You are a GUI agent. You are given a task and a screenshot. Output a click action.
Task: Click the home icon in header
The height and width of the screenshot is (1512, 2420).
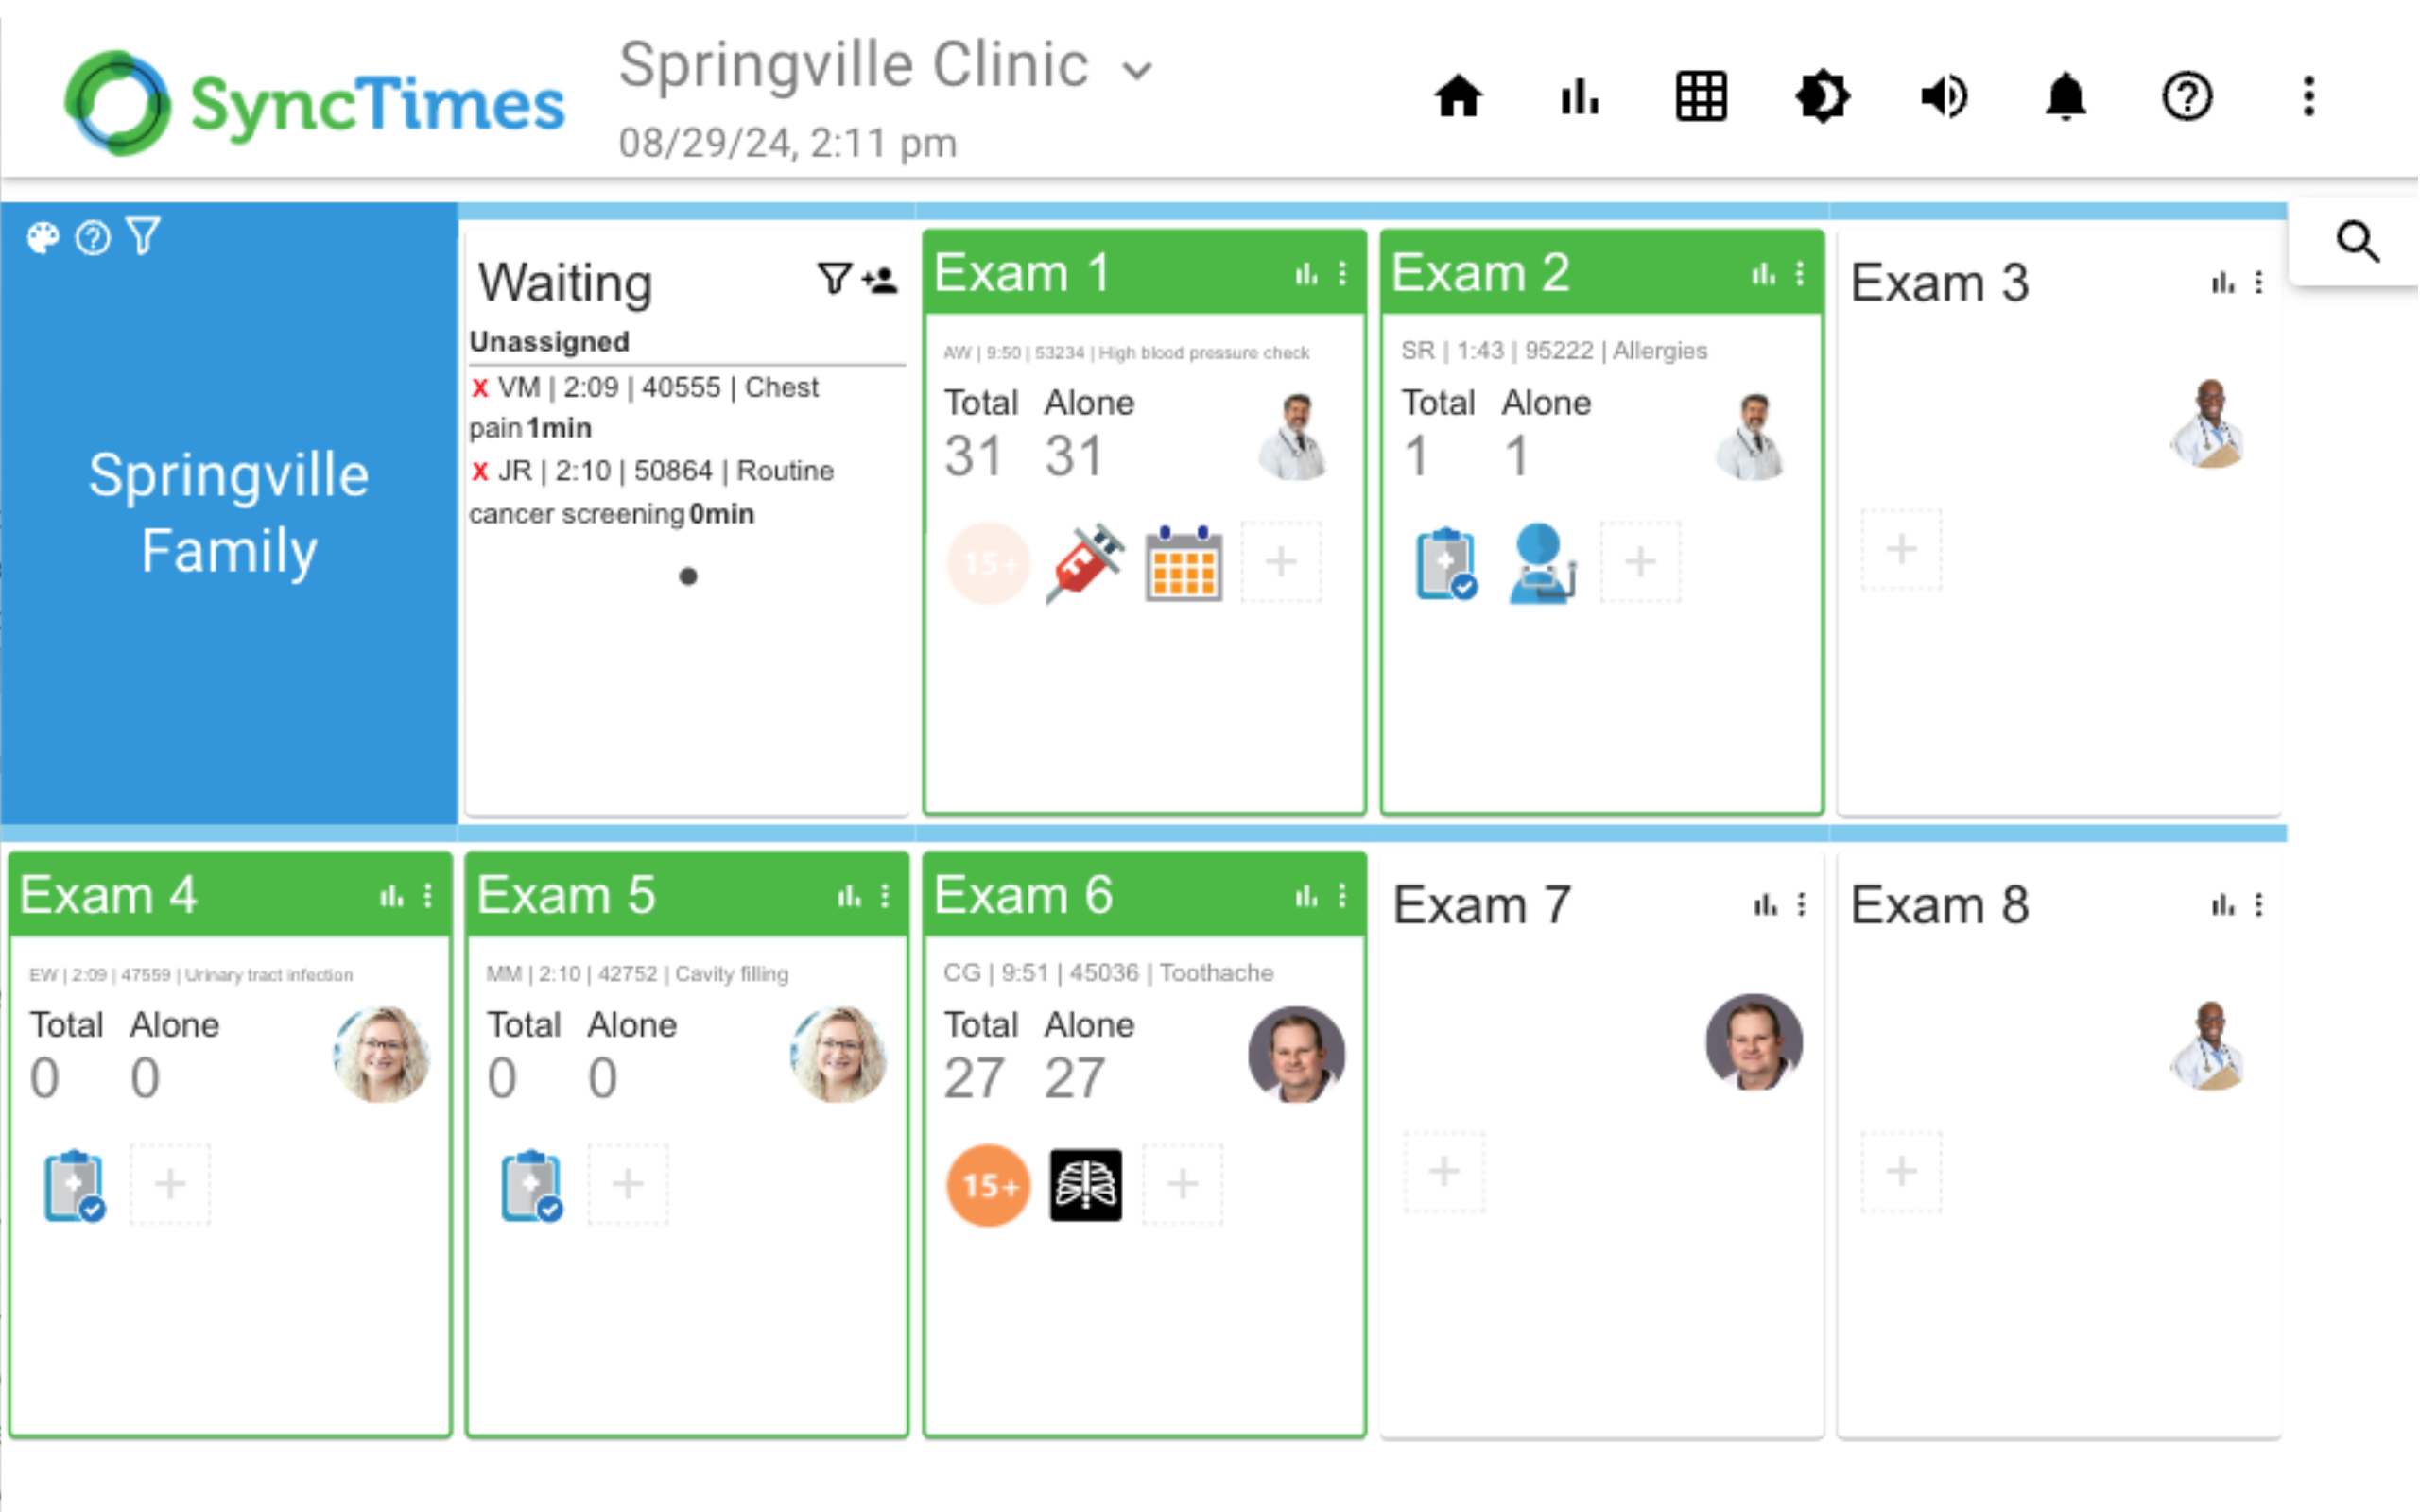[1458, 98]
